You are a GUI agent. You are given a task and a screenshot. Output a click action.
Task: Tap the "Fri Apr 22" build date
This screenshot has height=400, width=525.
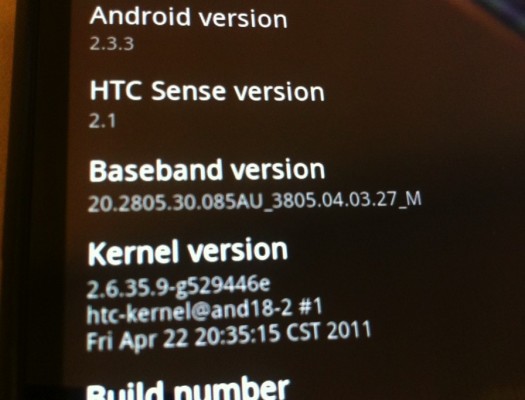[x=137, y=340]
